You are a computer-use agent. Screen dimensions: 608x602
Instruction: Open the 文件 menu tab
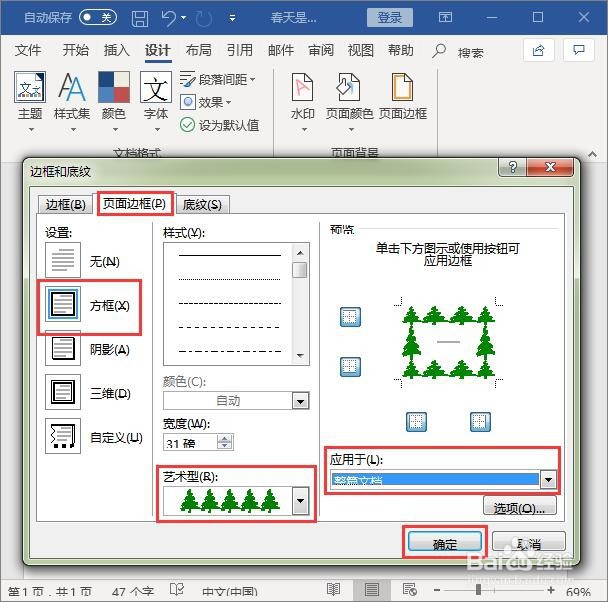[28, 50]
